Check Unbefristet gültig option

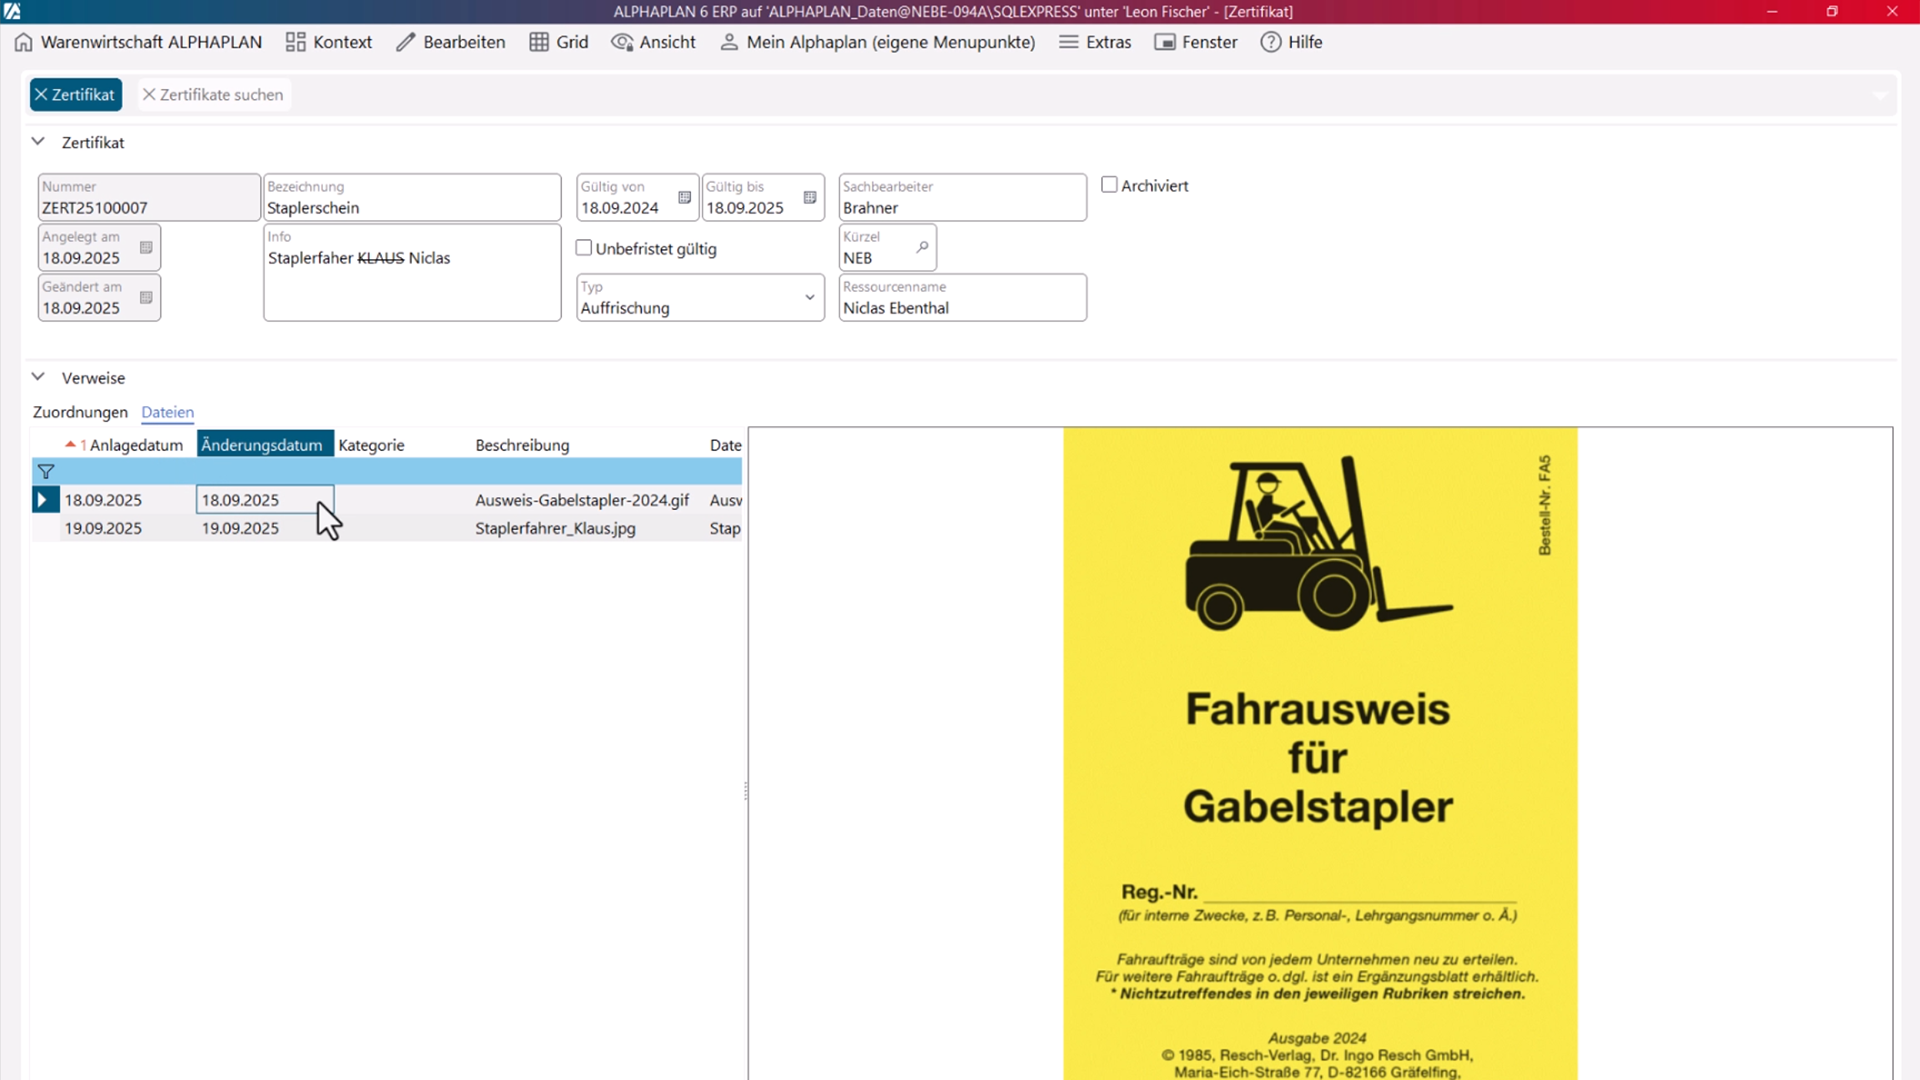coord(584,248)
